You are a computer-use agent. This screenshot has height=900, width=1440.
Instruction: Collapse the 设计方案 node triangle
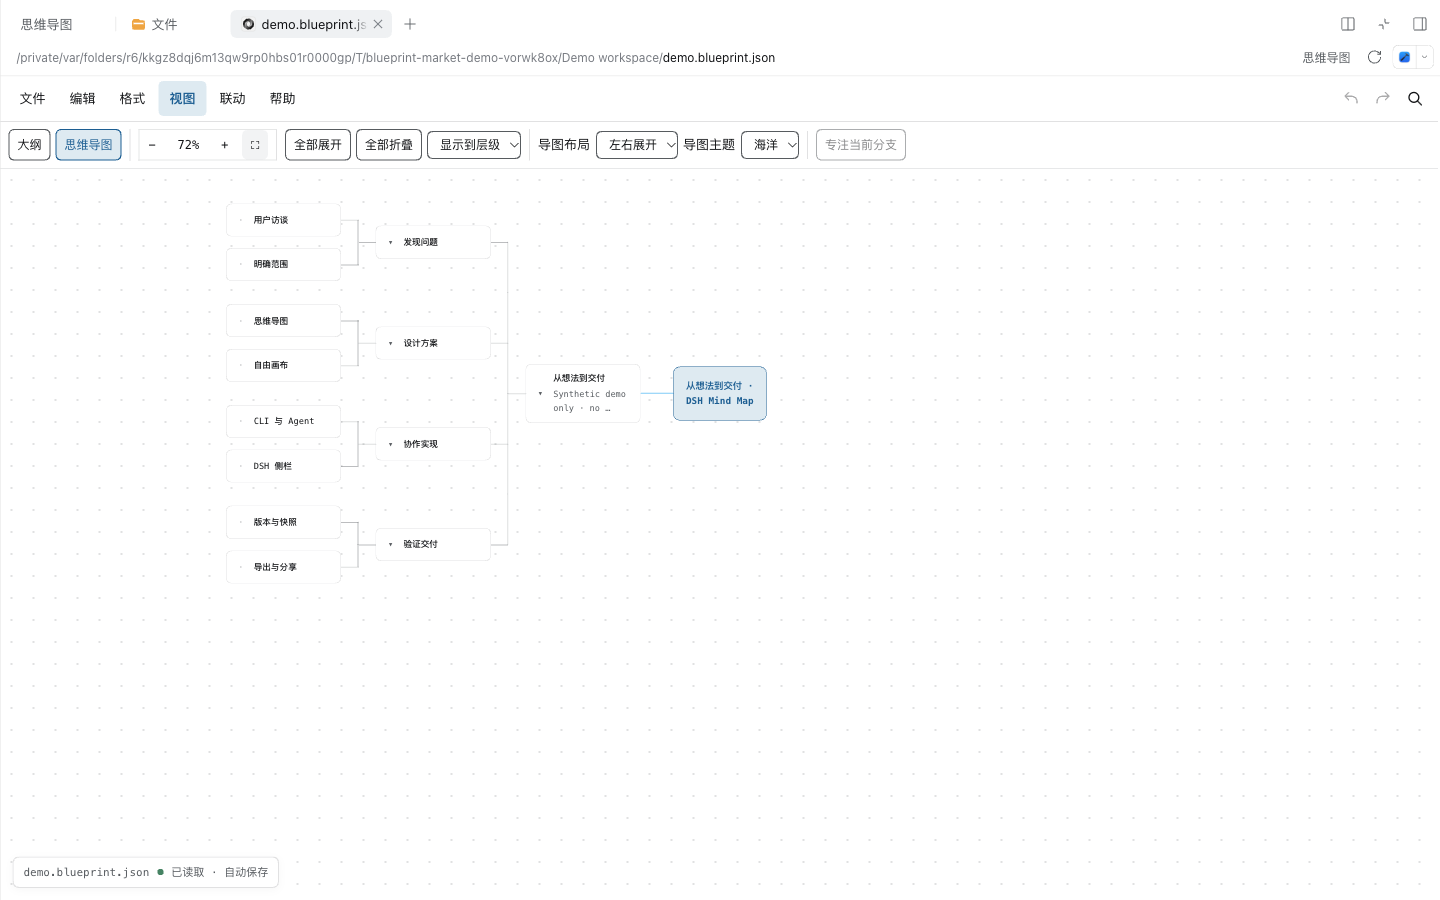[390, 343]
